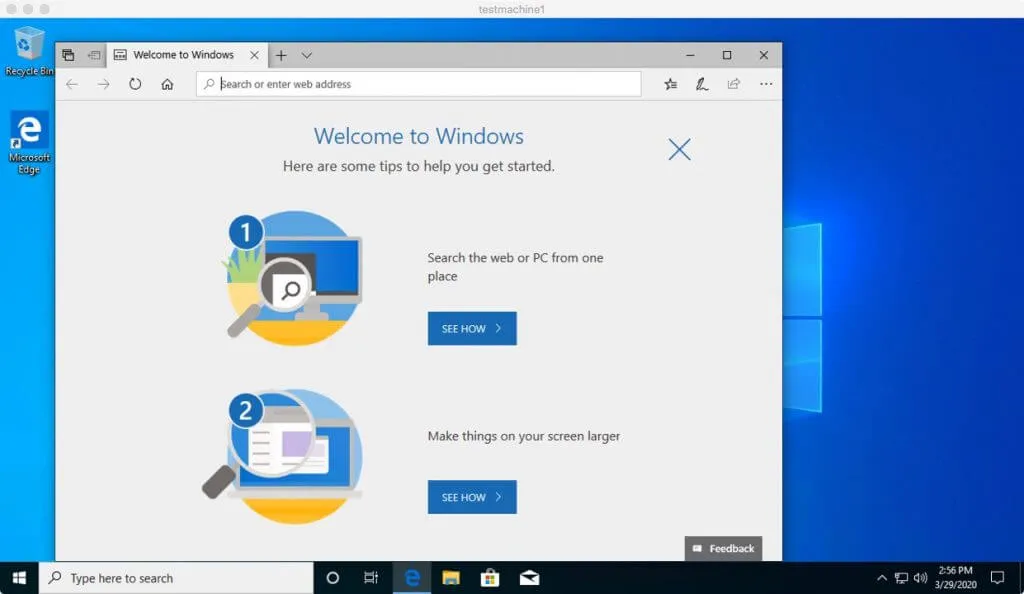Viewport: 1024px width, 594px height.
Task: Minimize the Edge window
Action: click(x=690, y=55)
